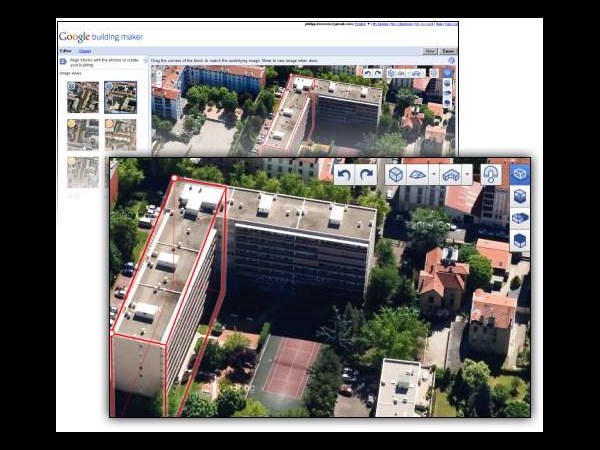Select the first image view thumbnail
This screenshot has width=600, height=450.
click(83, 97)
